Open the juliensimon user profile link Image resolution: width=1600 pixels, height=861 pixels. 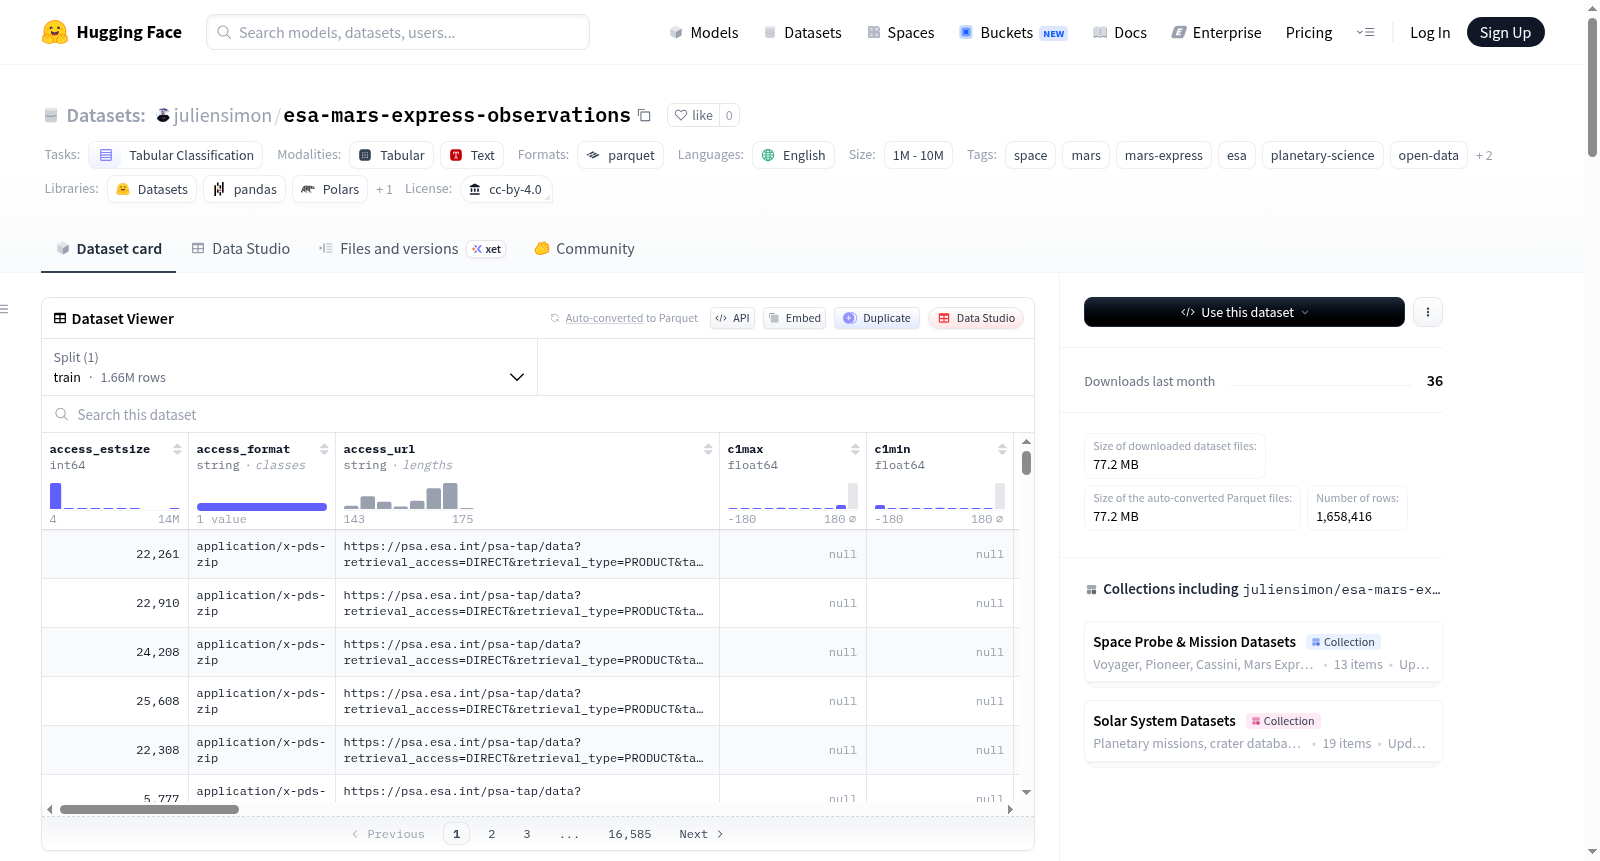[x=222, y=116]
